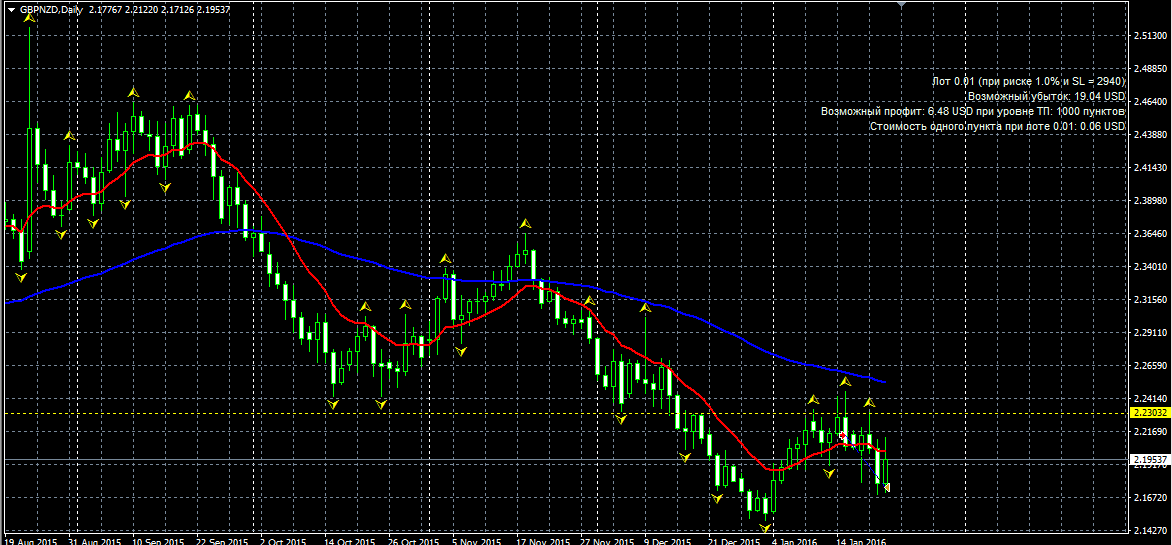Click the '19 Aug 2015' date label
Image resolution: width=1172 pixels, height=545 pixels.
tap(30, 541)
